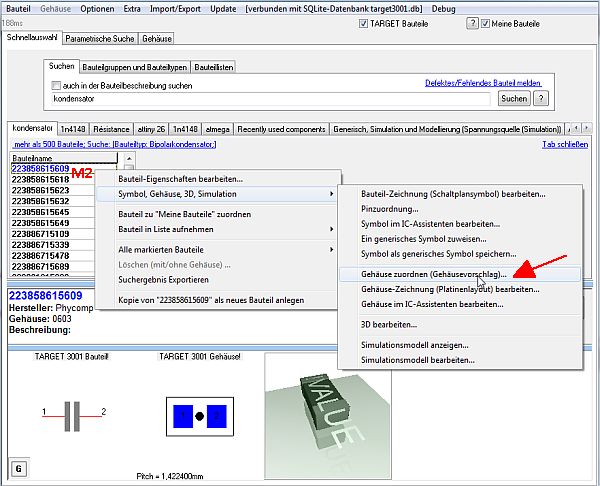Select 3D bearbeiten in the submenu
The width and height of the screenshot is (600, 486).
tap(390, 324)
